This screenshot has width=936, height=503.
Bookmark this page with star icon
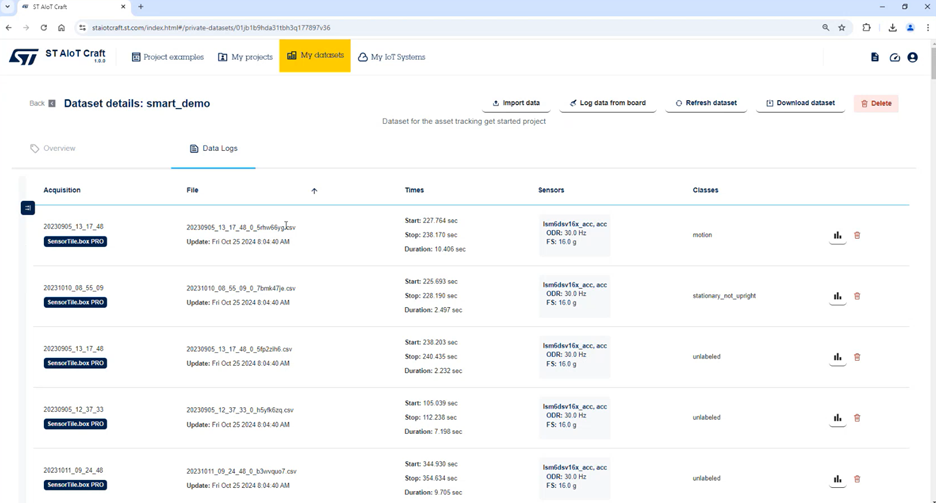(x=842, y=27)
